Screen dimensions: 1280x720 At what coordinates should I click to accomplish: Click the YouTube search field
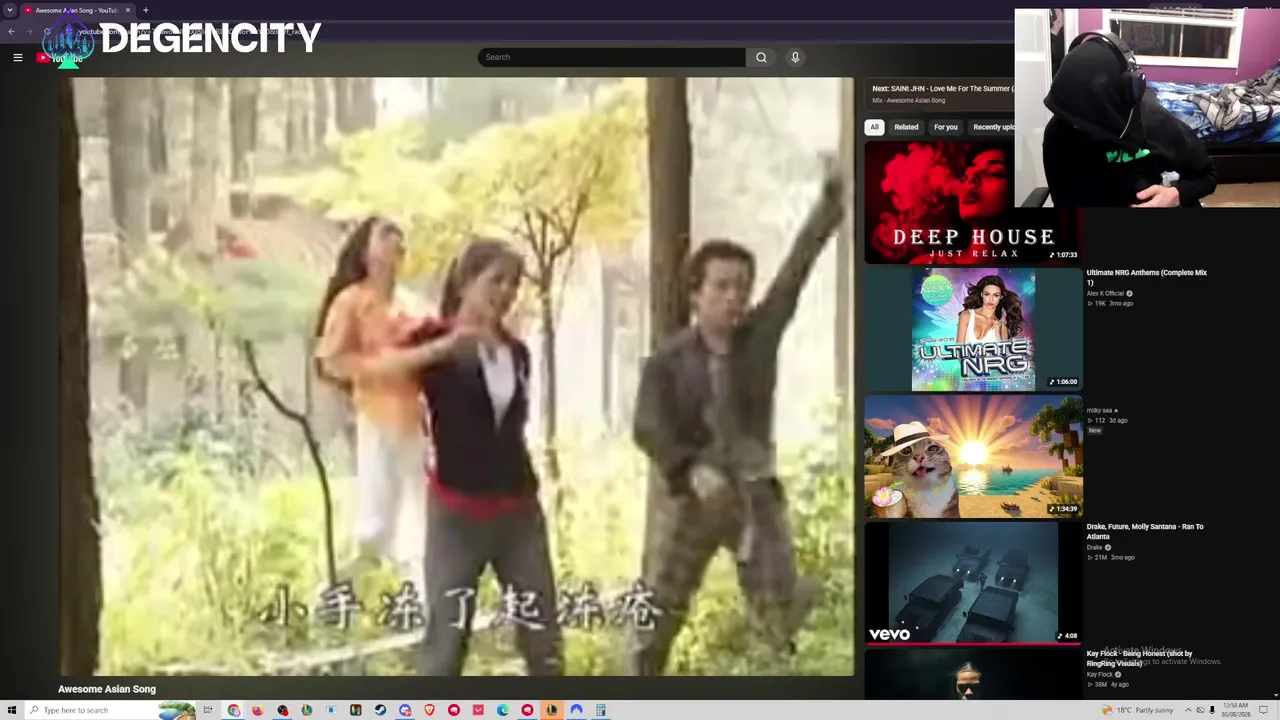point(612,57)
